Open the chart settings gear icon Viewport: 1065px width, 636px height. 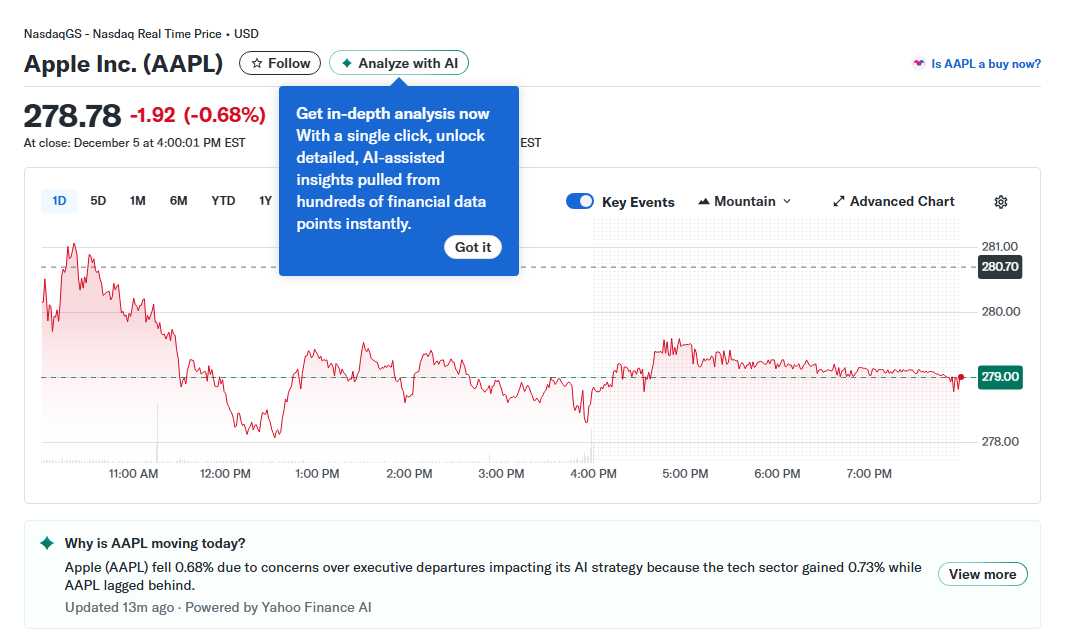(1000, 202)
